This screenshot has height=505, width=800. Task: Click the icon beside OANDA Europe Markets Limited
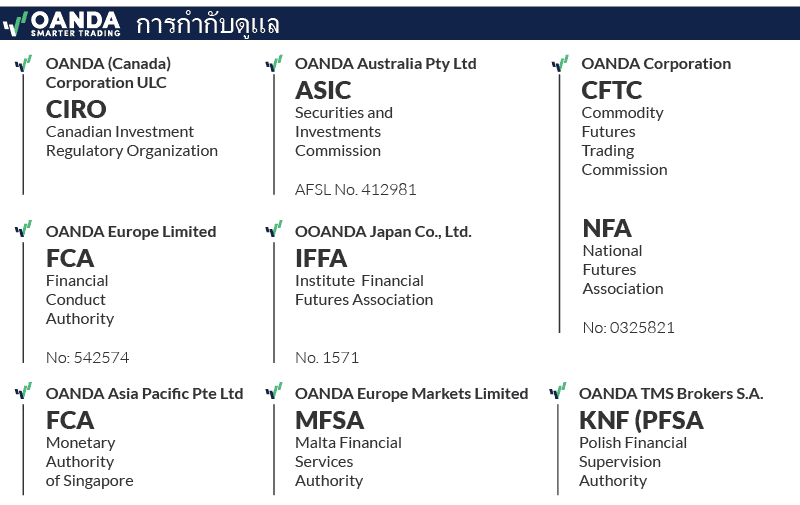tap(273, 392)
